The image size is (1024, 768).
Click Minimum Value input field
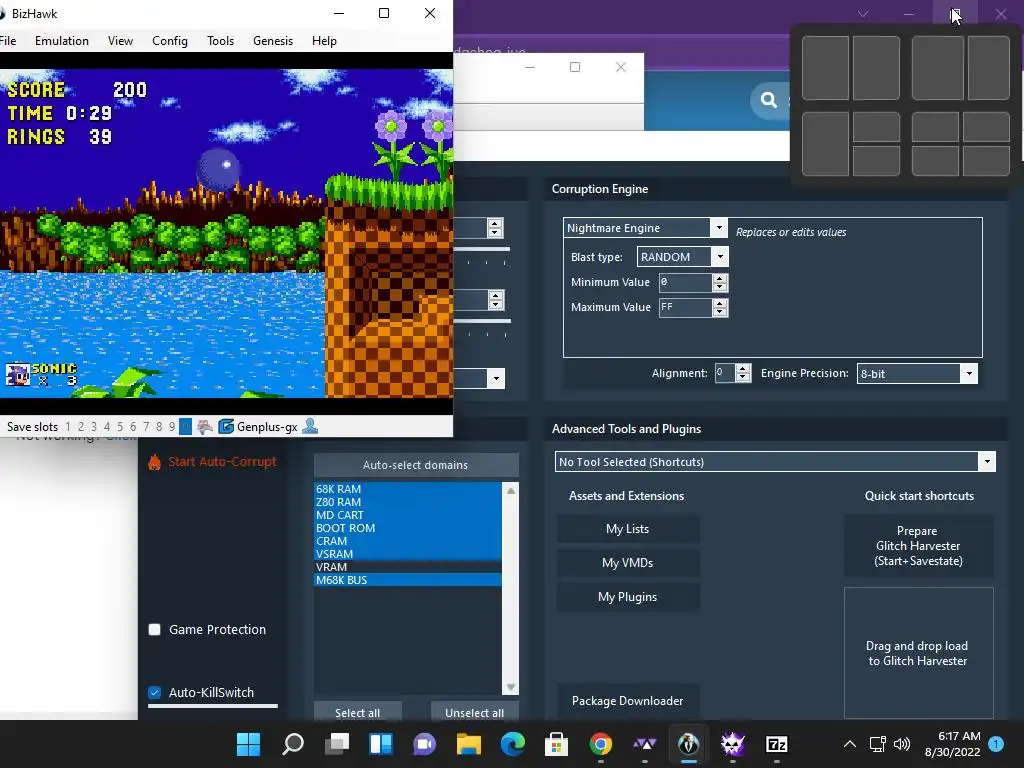685,282
